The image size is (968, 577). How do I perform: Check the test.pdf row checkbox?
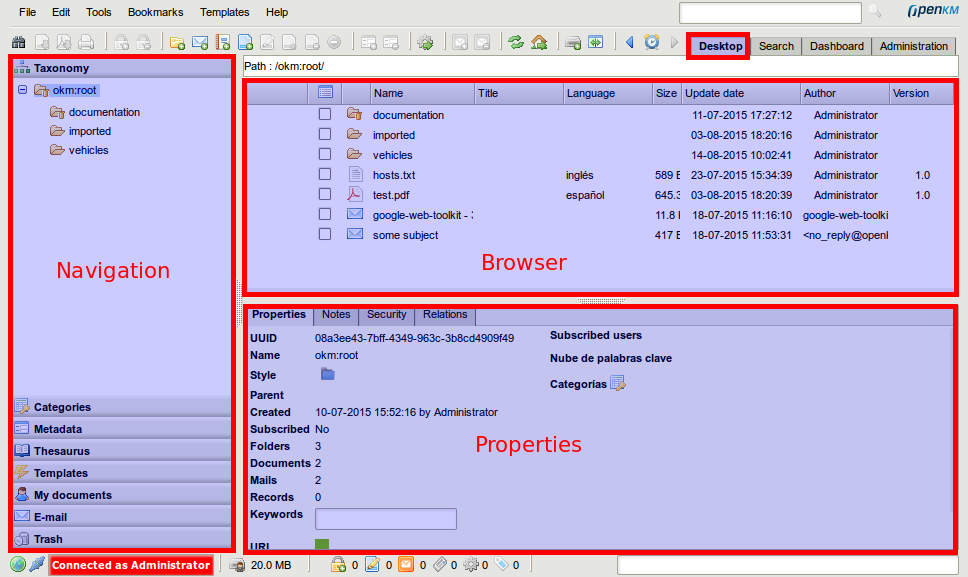325,194
